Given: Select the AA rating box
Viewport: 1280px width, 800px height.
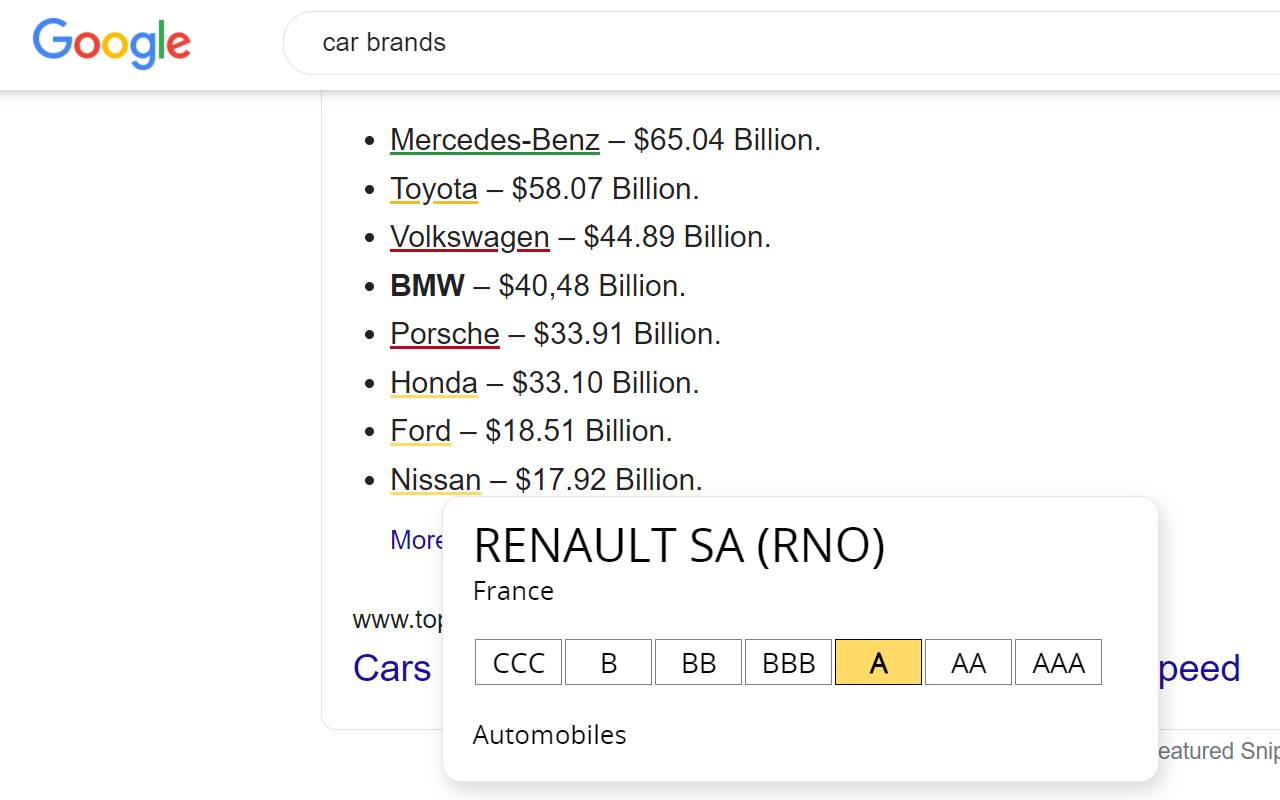Looking at the screenshot, I should coord(969,663).
